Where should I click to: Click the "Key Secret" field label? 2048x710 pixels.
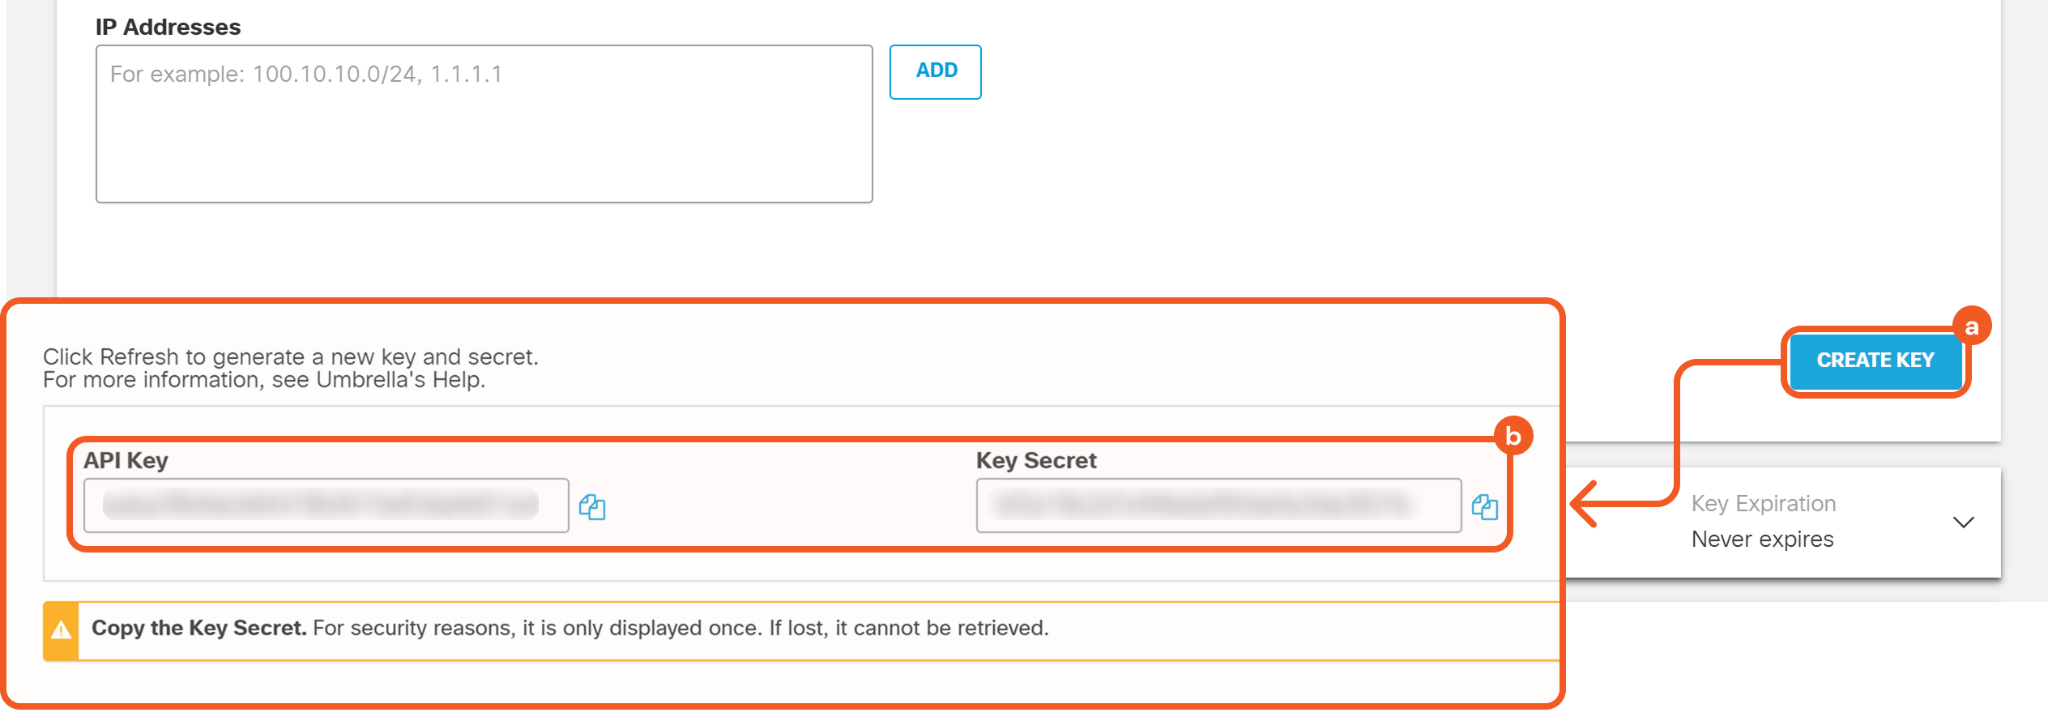(x=1036, y=460)
